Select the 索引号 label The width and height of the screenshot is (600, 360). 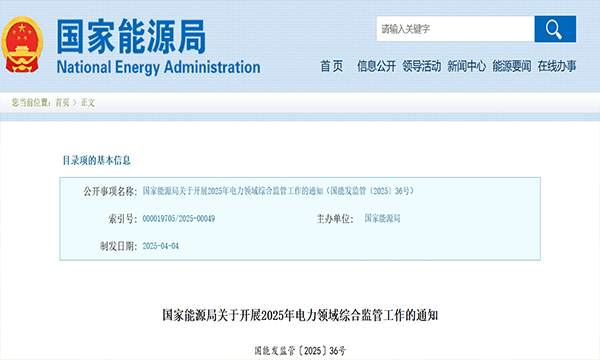tap(122, 219)
